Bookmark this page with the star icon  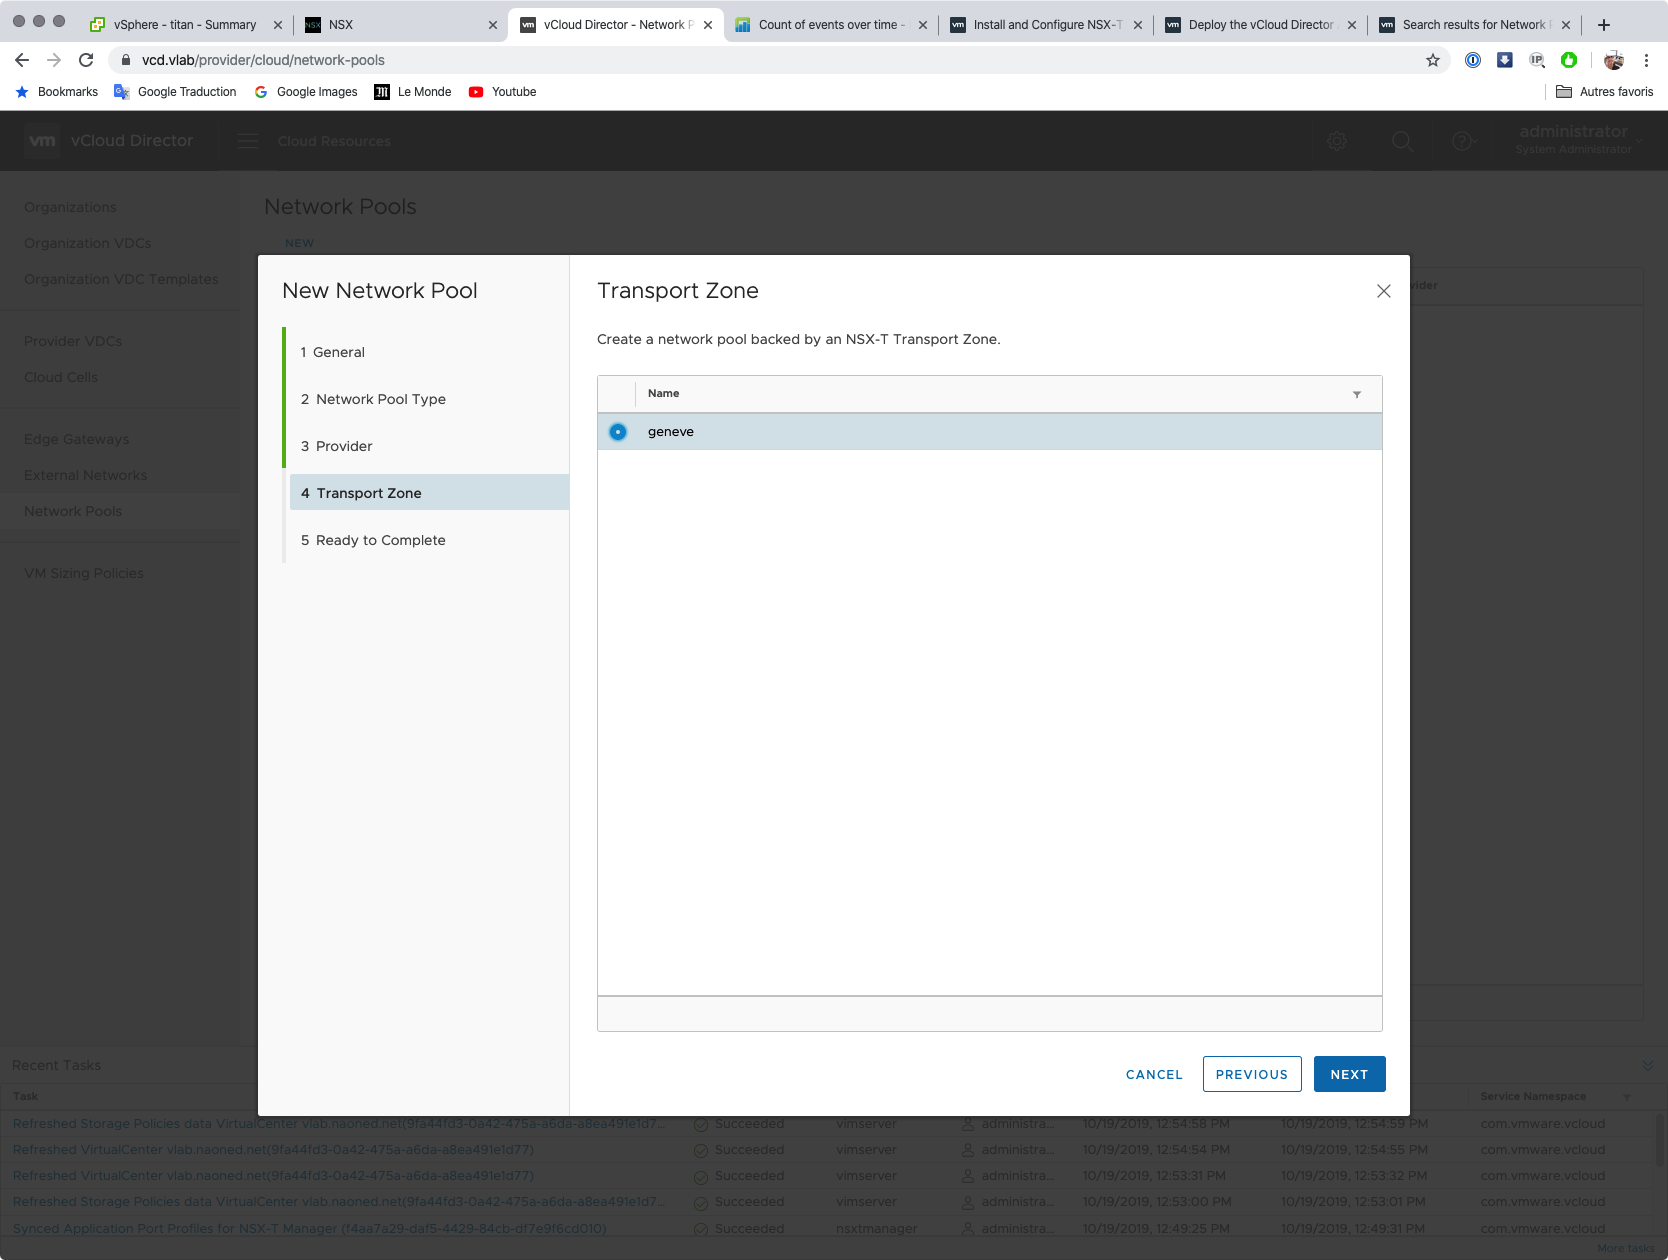click(x=1433, y=60)
